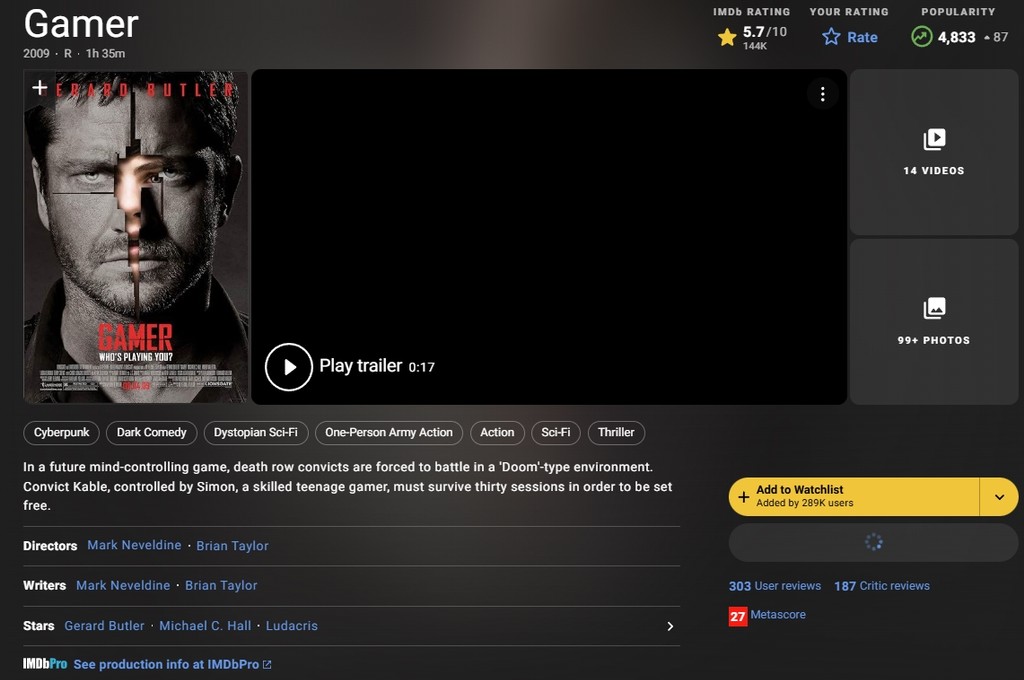Open writer Mark Neveldine link
Viewport: 1024px width, 680px height.
tap(123, 585)
